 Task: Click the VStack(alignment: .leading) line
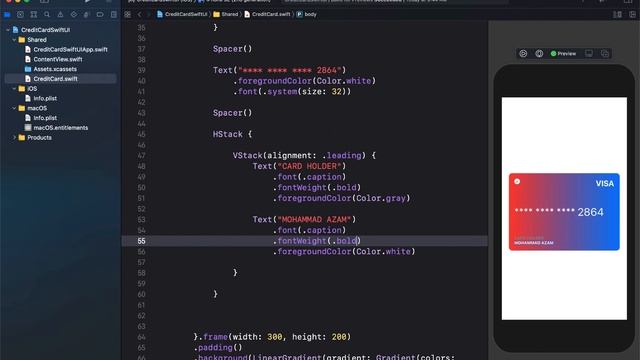tap(304, 156)
